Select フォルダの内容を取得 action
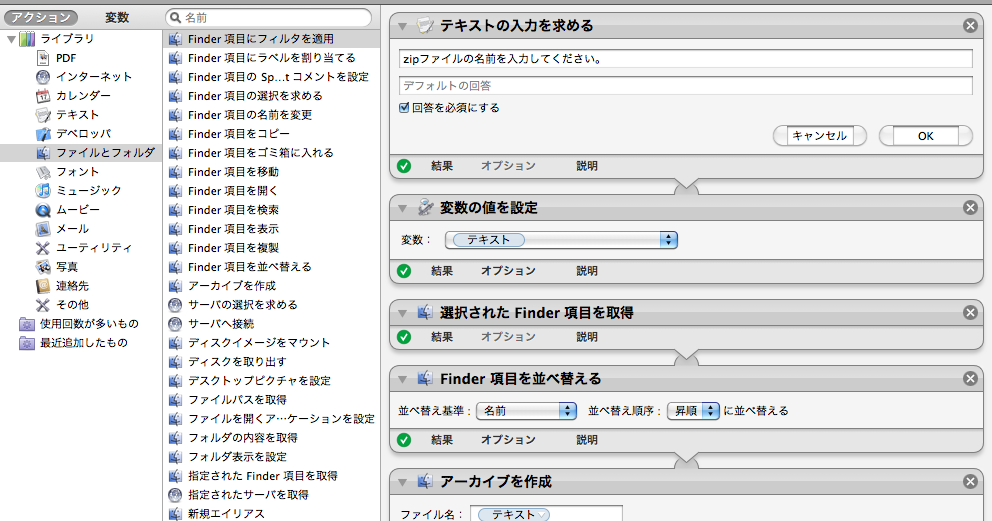Viewport: 992px width, 521px height. point(271,438)
